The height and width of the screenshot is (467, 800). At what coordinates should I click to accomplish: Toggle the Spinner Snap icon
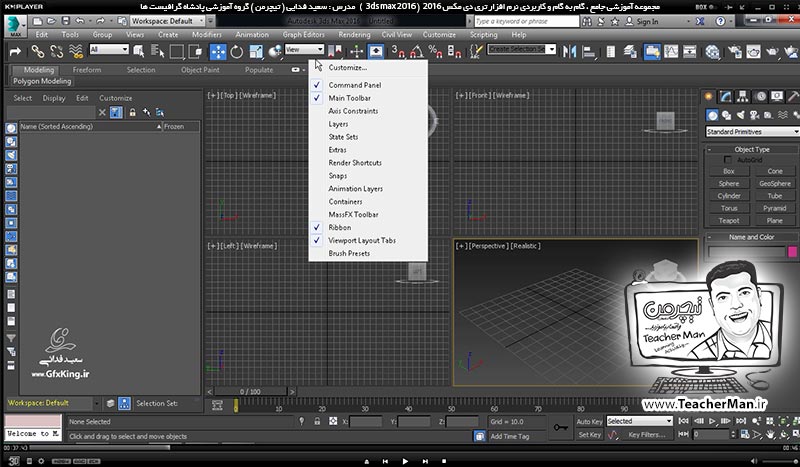[454, 52]
